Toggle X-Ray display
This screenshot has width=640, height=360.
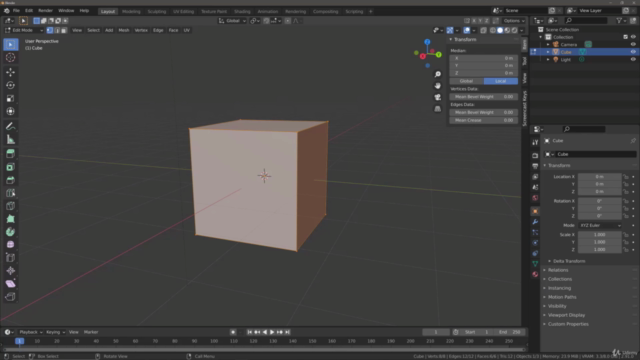tap(484, 30)
